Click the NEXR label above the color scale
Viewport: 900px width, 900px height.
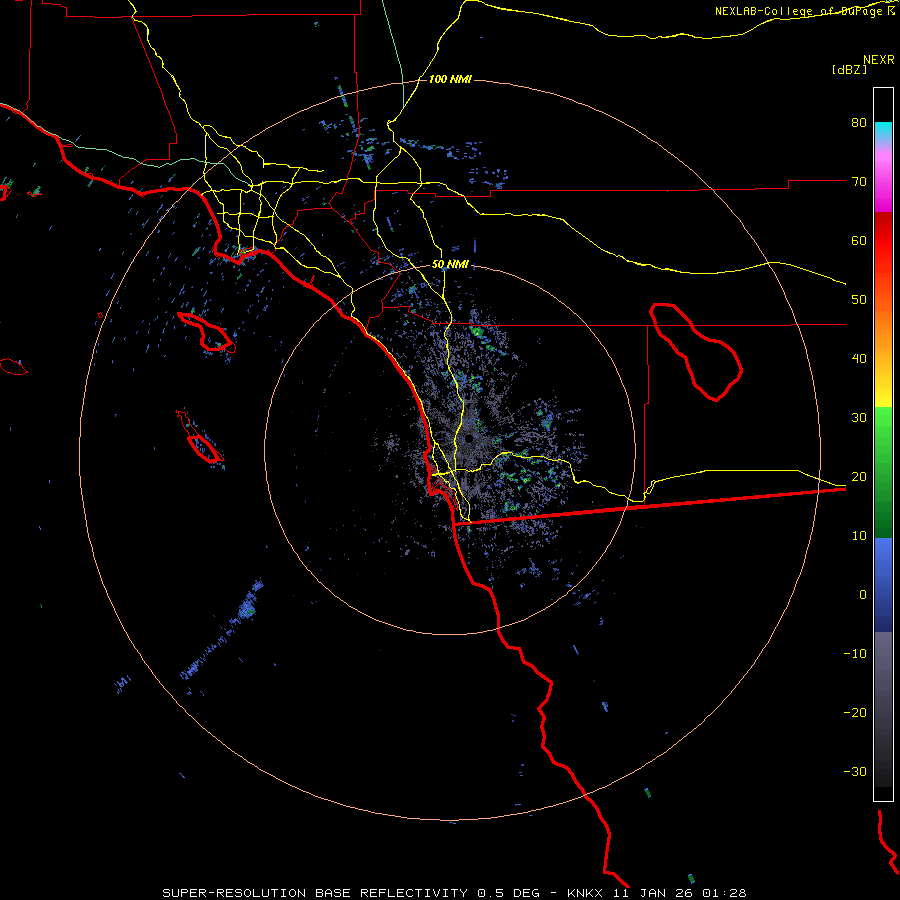[879, 60]
